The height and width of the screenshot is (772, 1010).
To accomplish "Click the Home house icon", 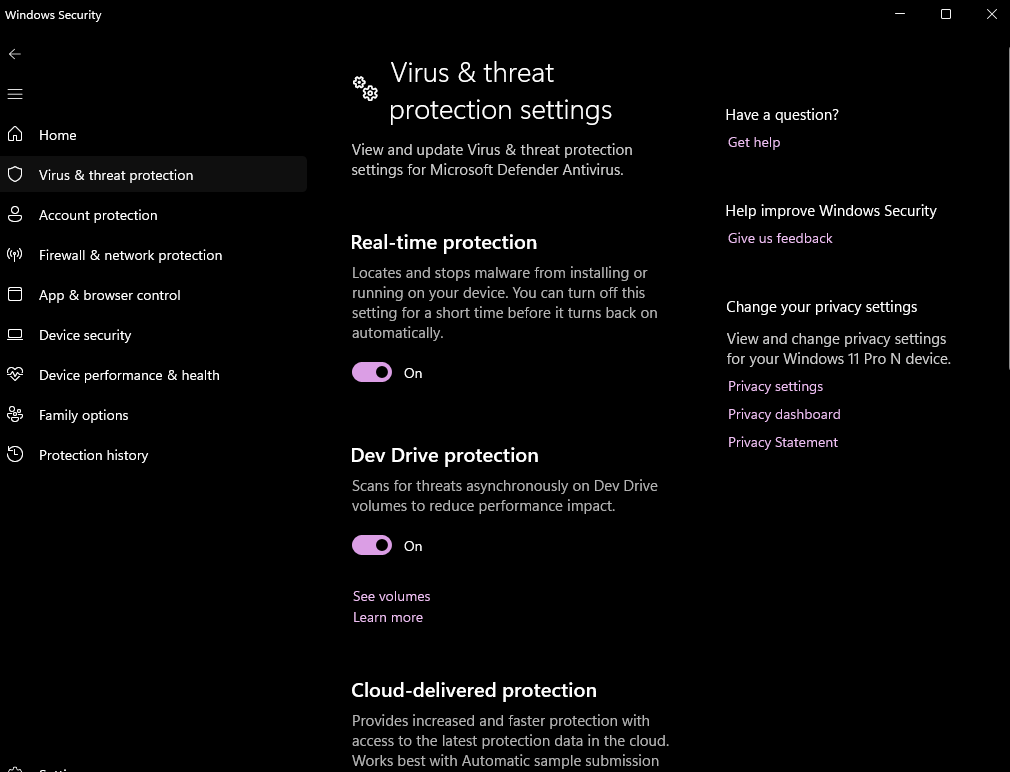I will (x=15, y=135).
